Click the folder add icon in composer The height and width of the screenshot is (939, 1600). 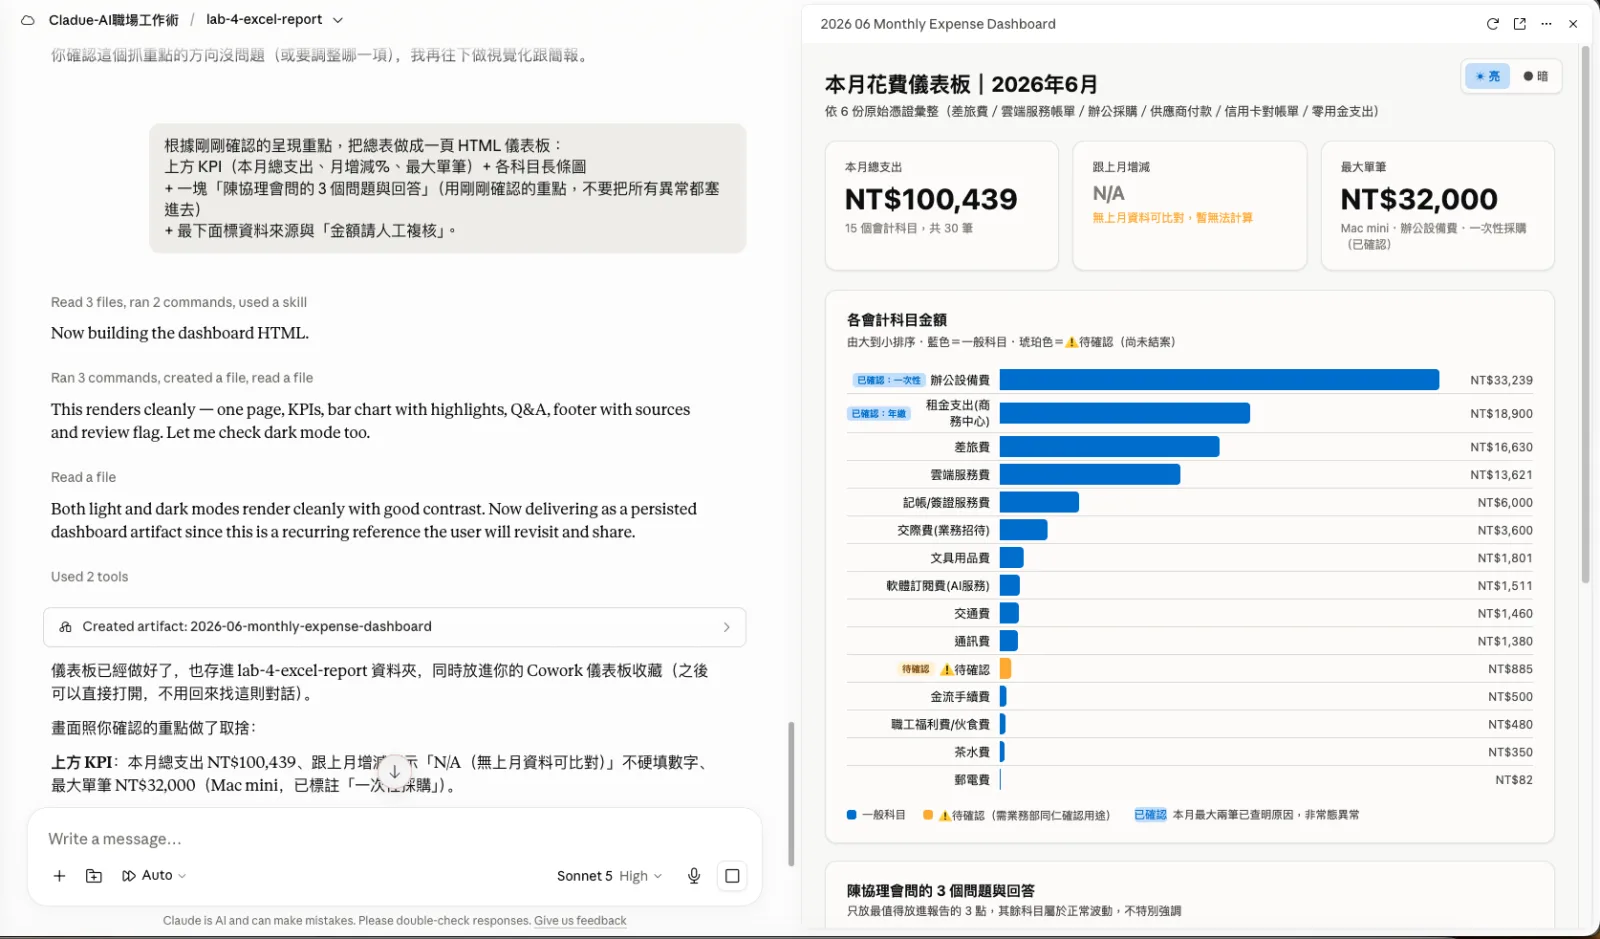pyautogui.click(x=94, y=876)
